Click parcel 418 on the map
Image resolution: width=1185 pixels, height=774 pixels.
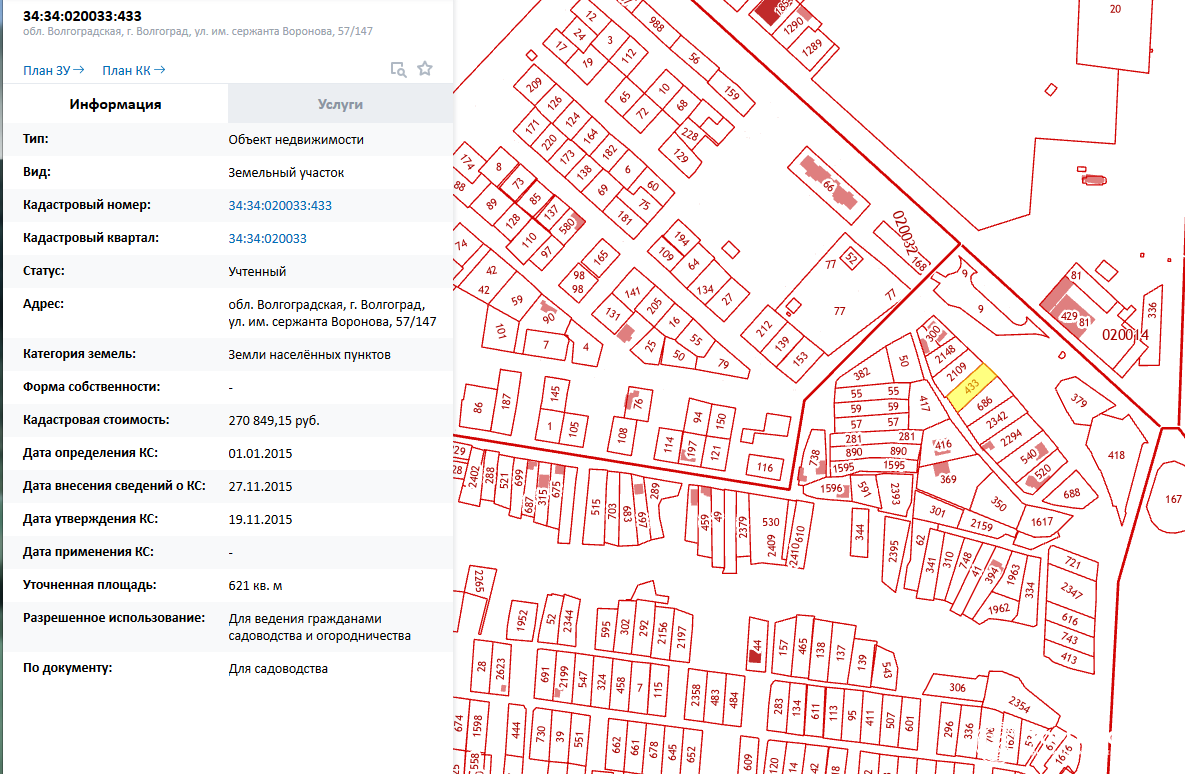pyautogui.click(x=1116, y=455)
